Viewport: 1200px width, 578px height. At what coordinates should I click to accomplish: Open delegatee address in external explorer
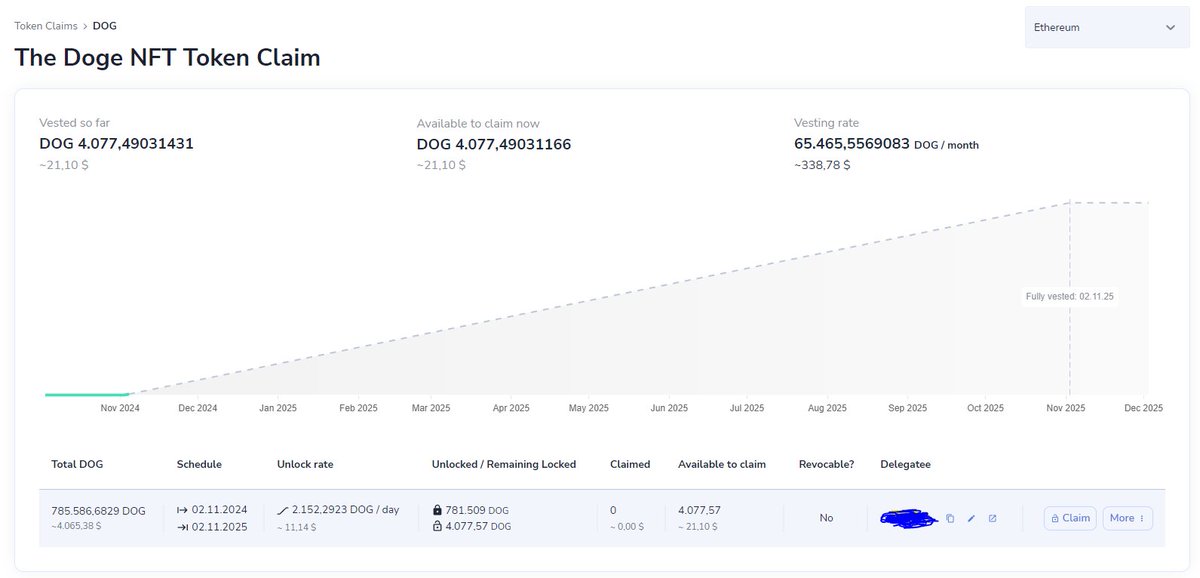click(x=992, y=518)
